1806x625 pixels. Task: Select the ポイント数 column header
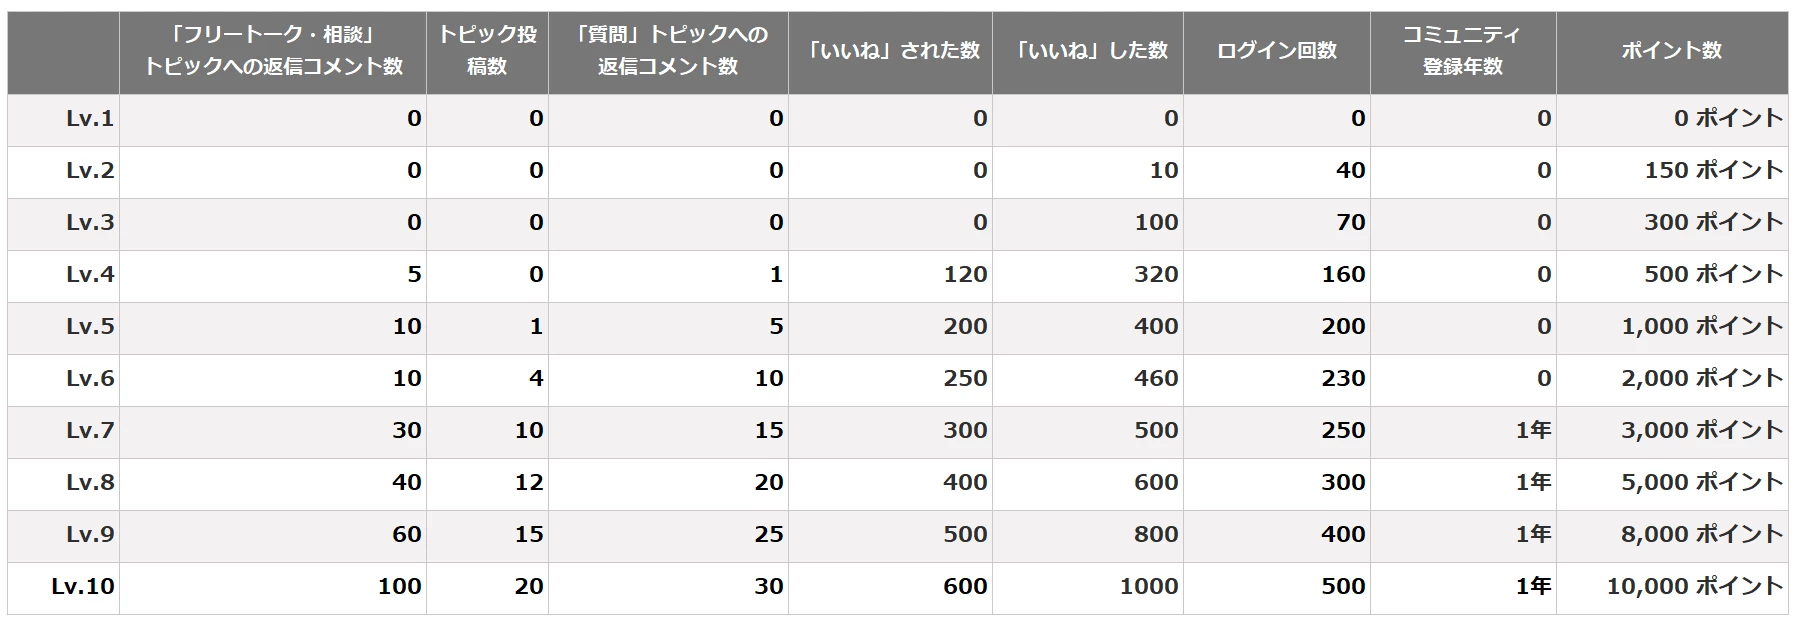tap(1671, 50)
